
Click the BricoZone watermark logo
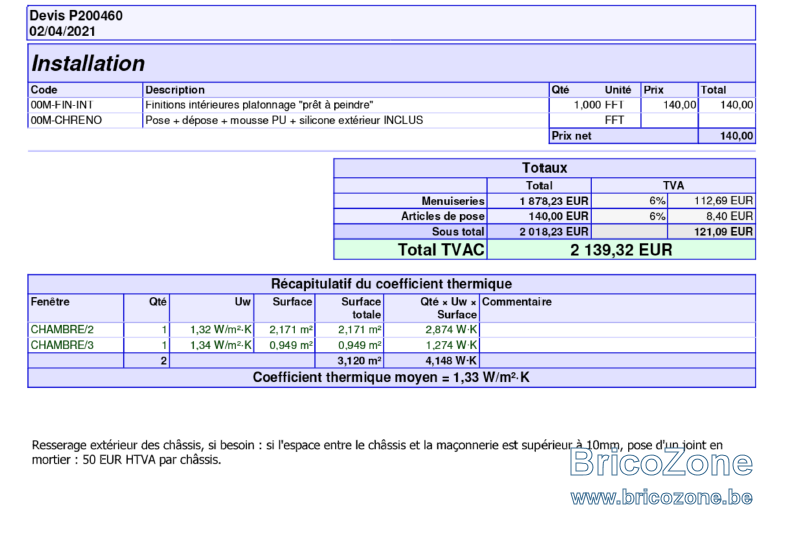coord(661,462)
